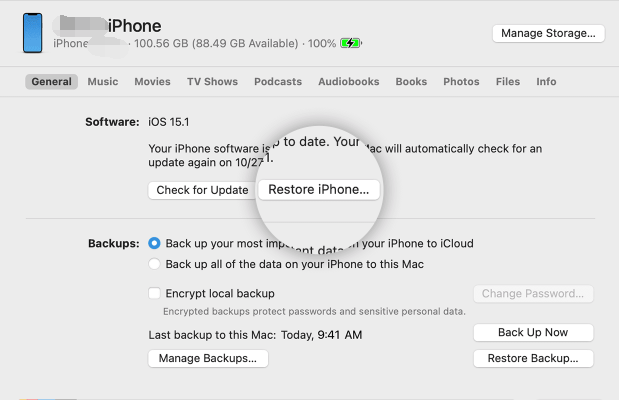This screenshot has height=400, width=619.
Task: Switch to the Photos tab
Action: 461,81
